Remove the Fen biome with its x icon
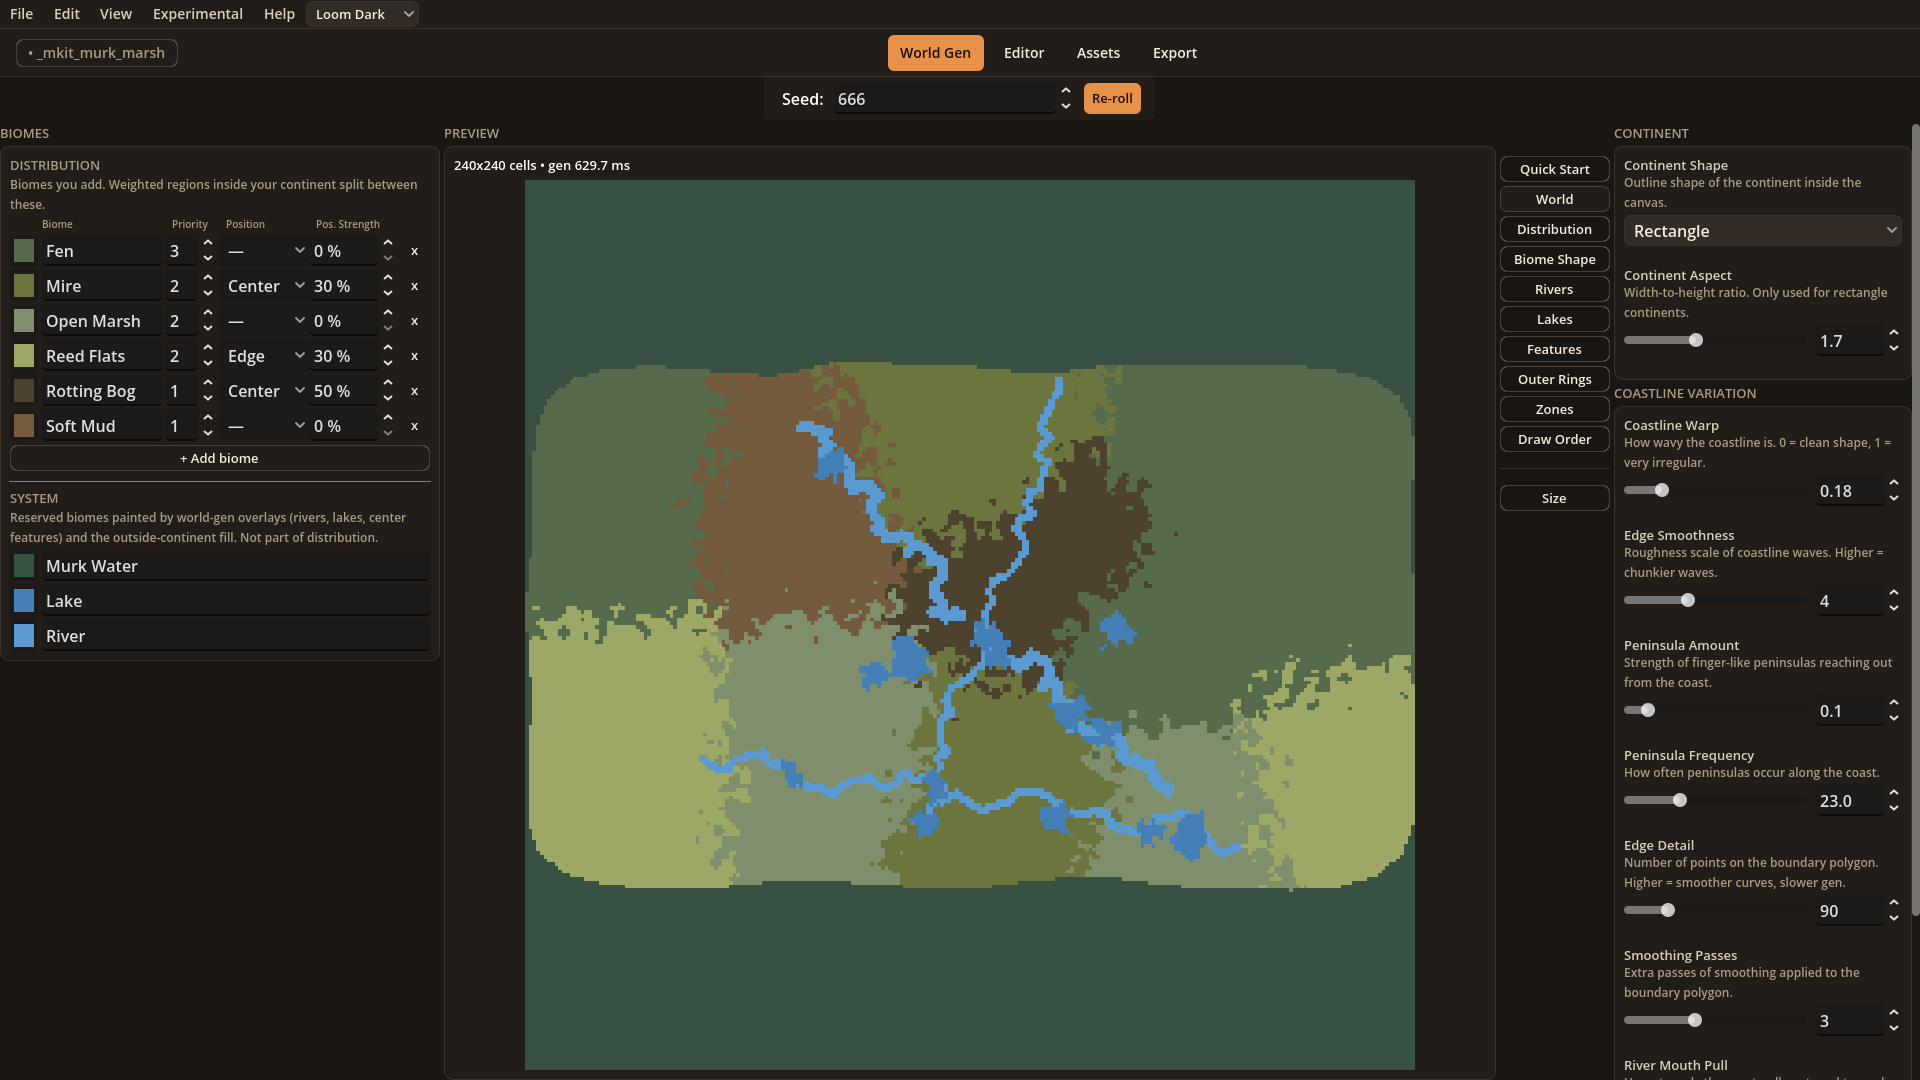The image size is (1920, 1080). tap(414, 251)
